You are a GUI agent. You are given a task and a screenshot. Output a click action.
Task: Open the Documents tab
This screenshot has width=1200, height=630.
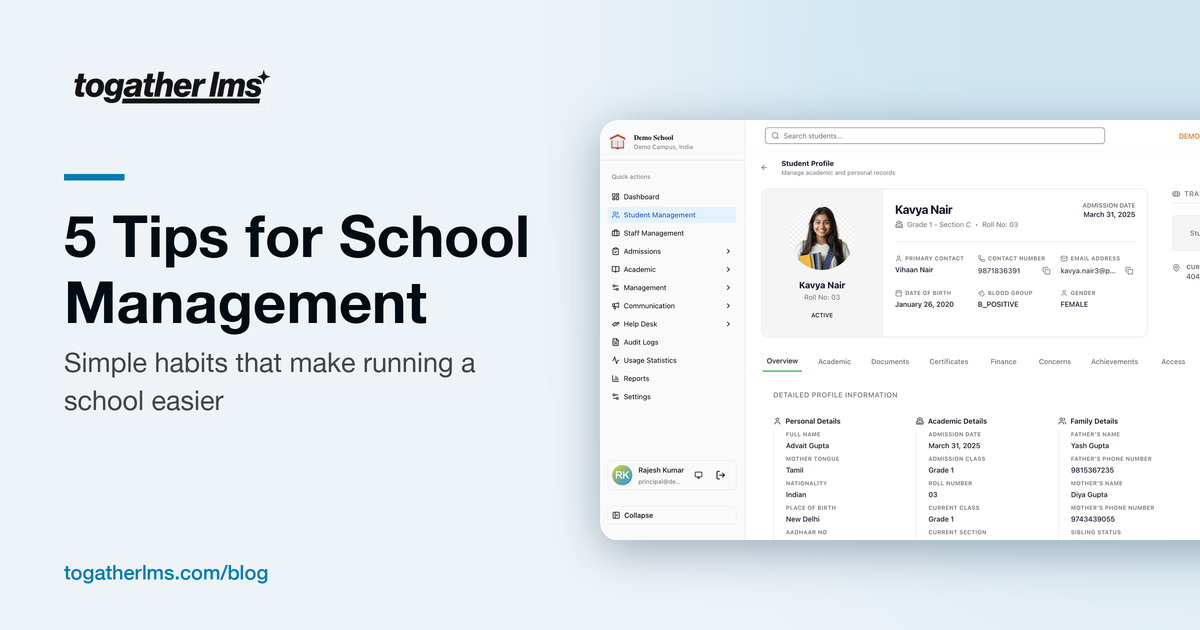coord(890,361)
